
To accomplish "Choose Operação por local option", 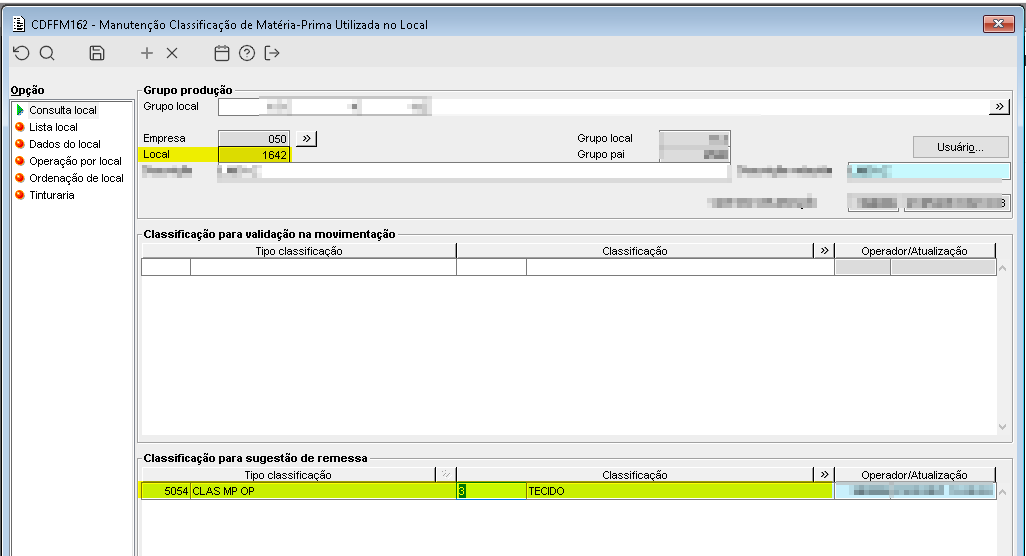I will (x=75, y=161).
